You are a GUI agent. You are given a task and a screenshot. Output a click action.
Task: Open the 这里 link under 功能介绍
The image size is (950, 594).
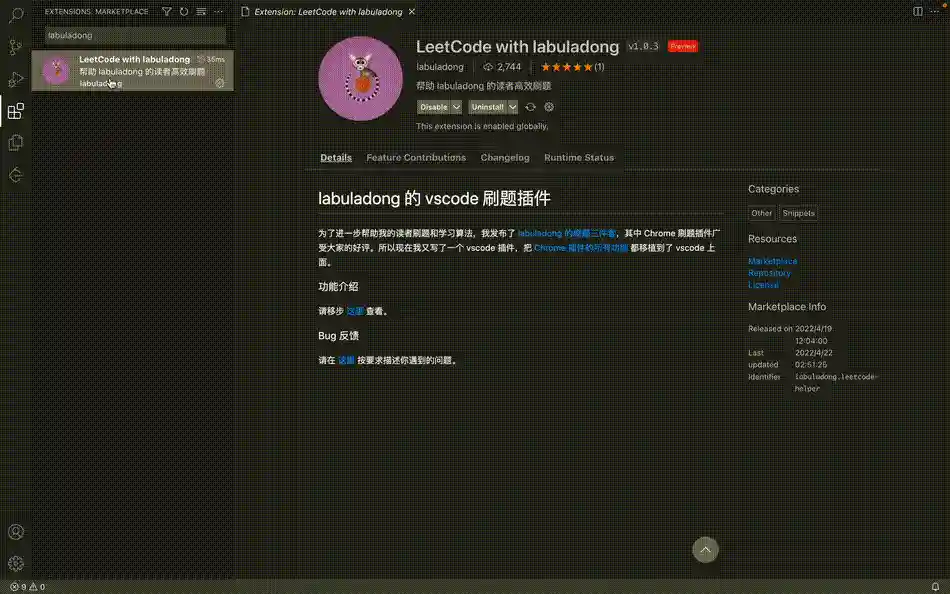coord(355,311)
